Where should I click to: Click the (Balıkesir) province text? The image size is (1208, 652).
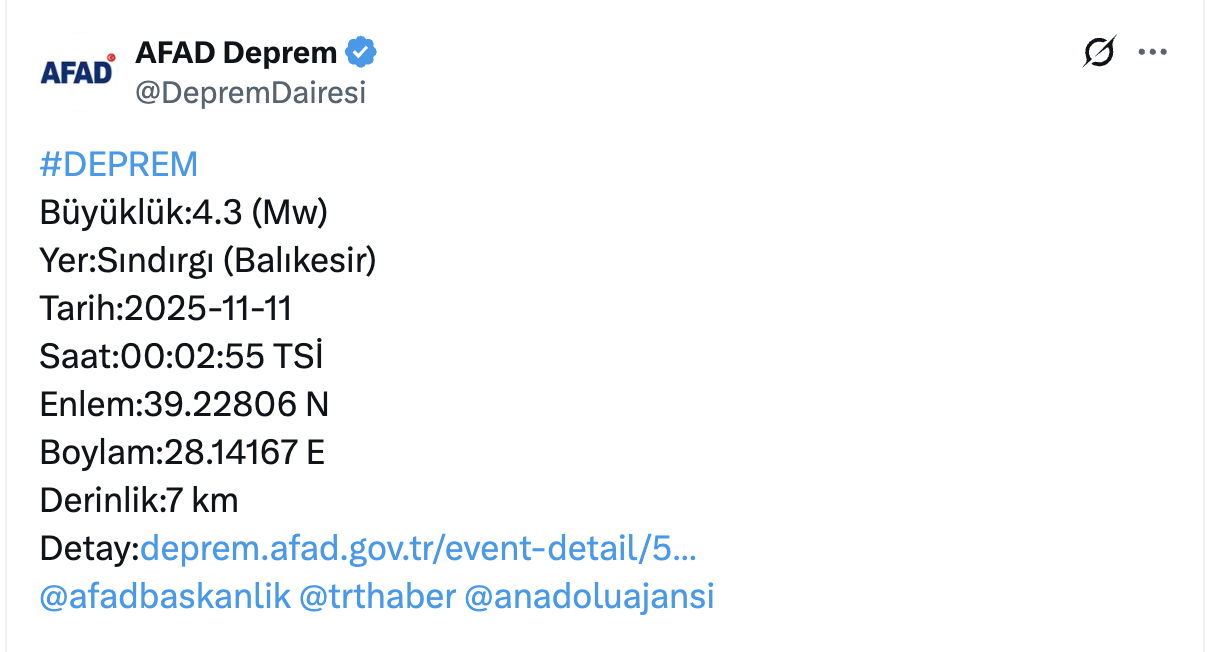tap(299, 260)
